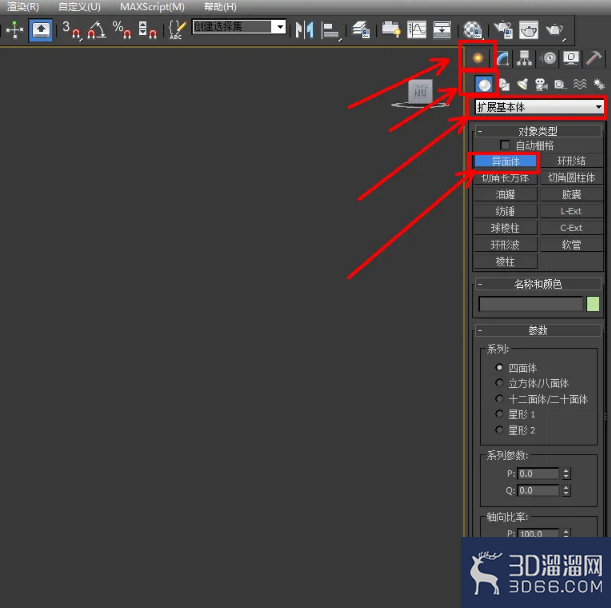Select the Space Warps wave icon
The width and height of the screenshot is (611, 608).
(x=579, y=84)
